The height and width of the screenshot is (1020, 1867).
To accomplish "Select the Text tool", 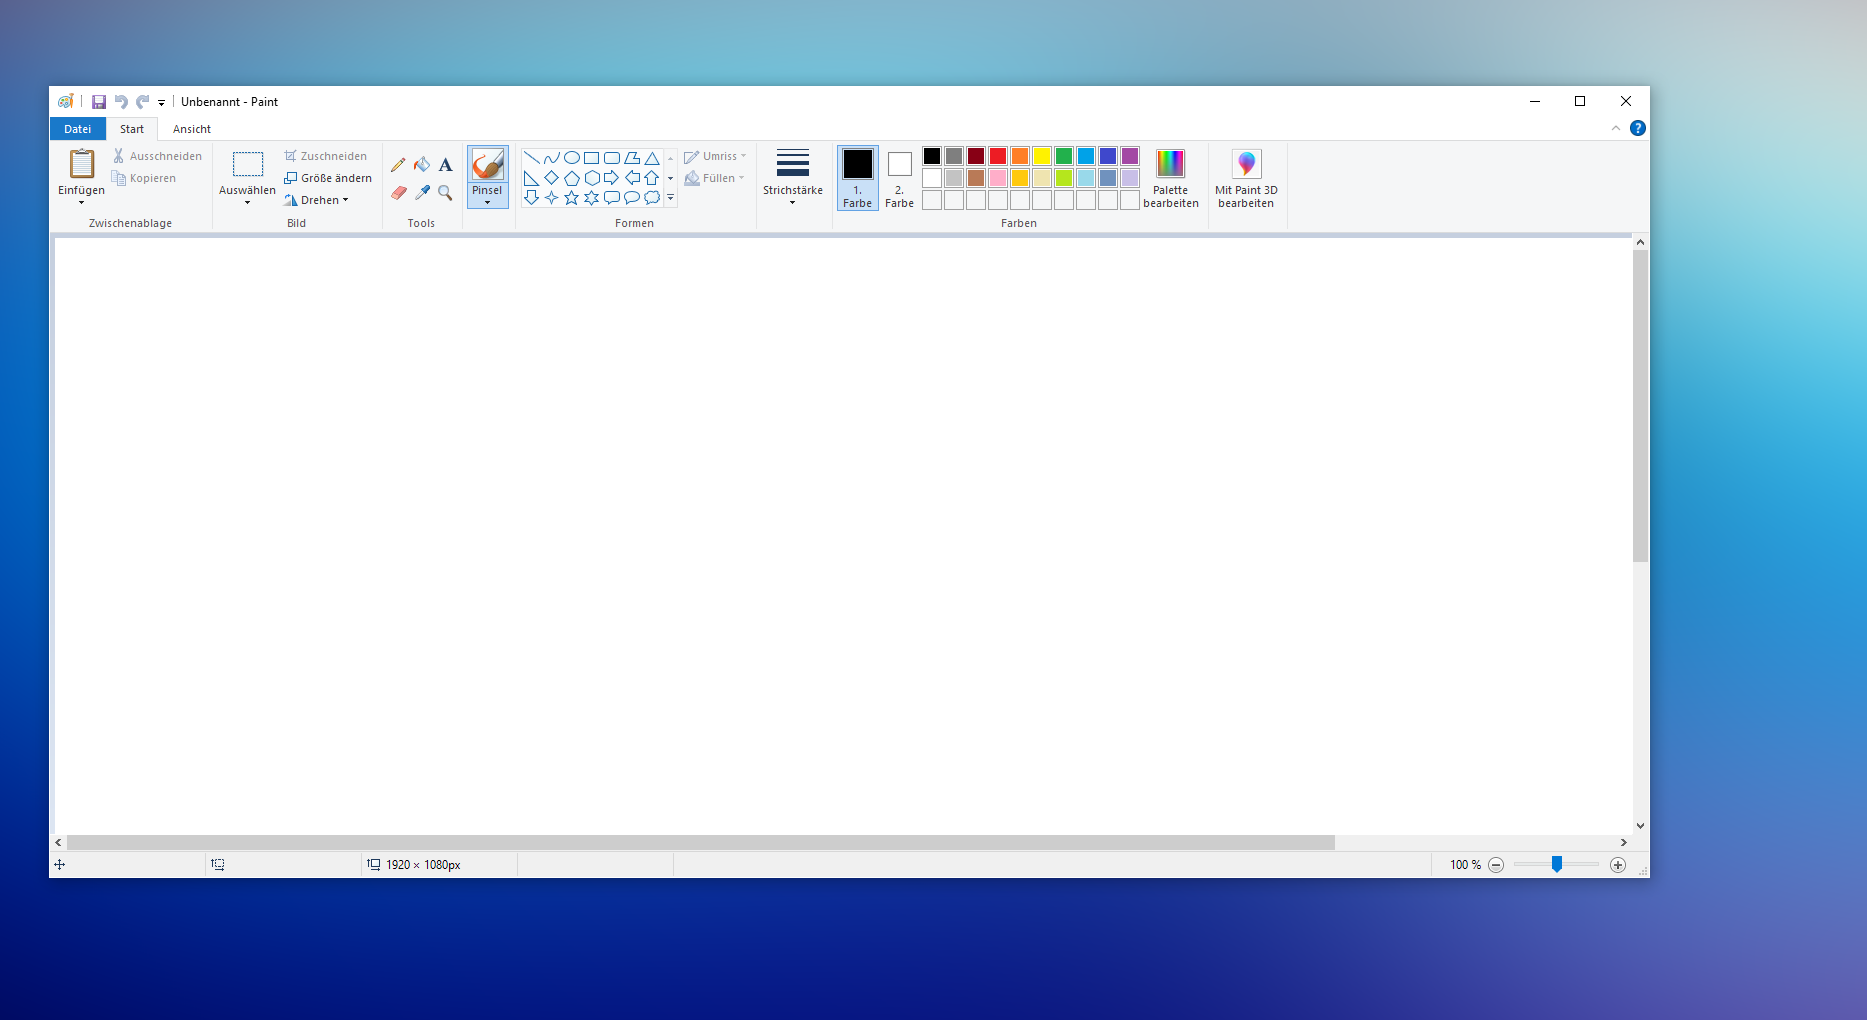I will tap(446, 165).
